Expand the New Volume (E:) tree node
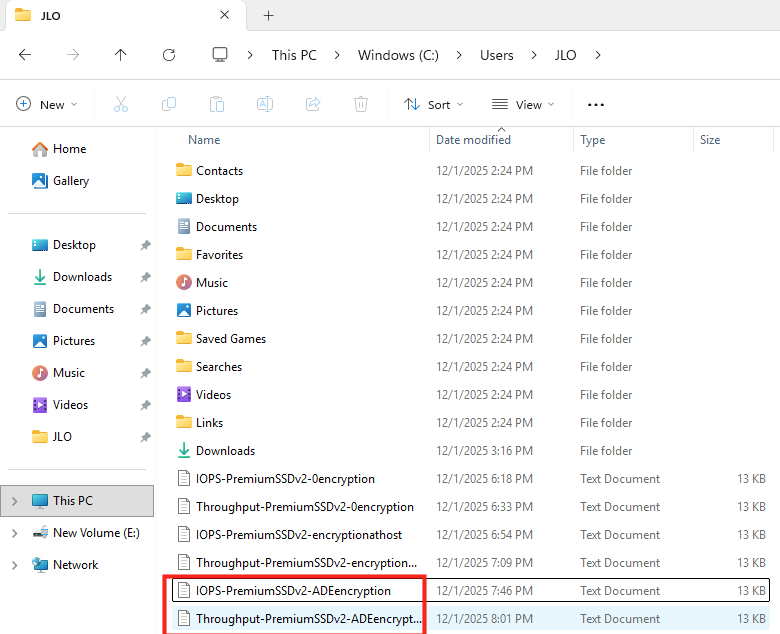 [x=14, y=533]
